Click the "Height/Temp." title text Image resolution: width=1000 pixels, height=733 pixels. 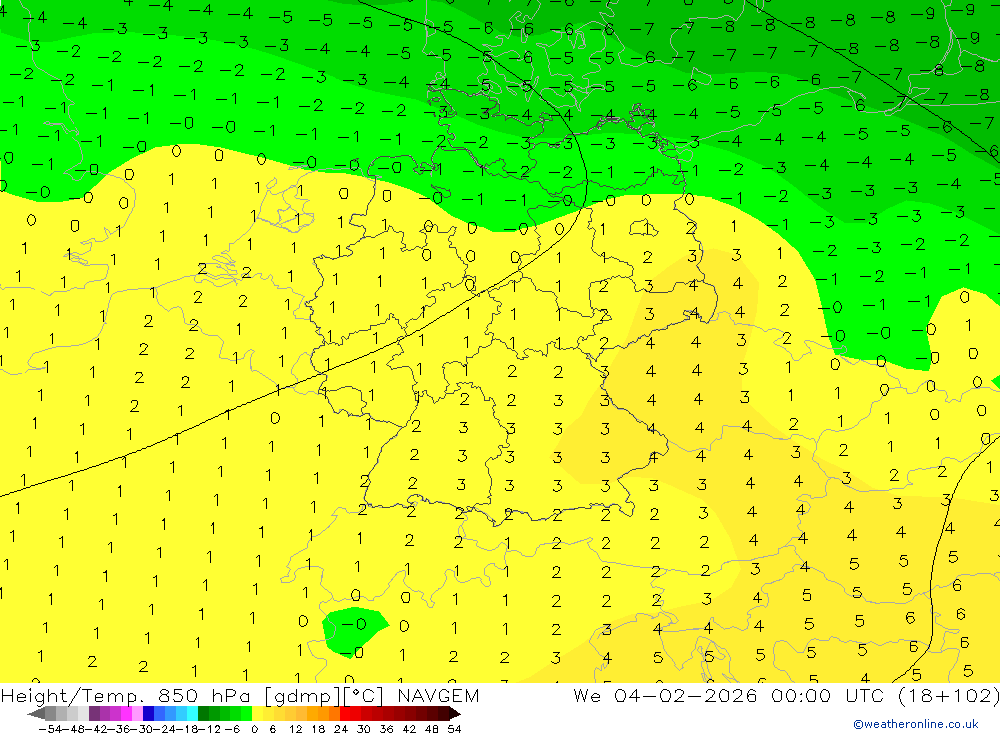click(x=74, y=695)
